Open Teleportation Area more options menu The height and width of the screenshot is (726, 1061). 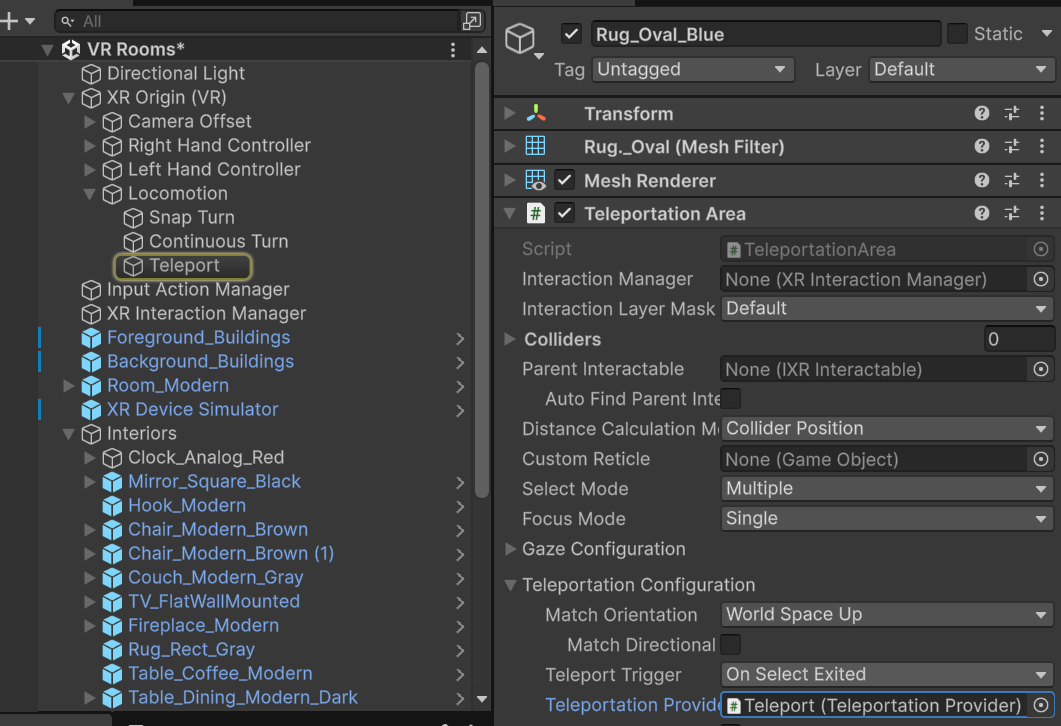pyautogui.click(x=1041, y=214)
